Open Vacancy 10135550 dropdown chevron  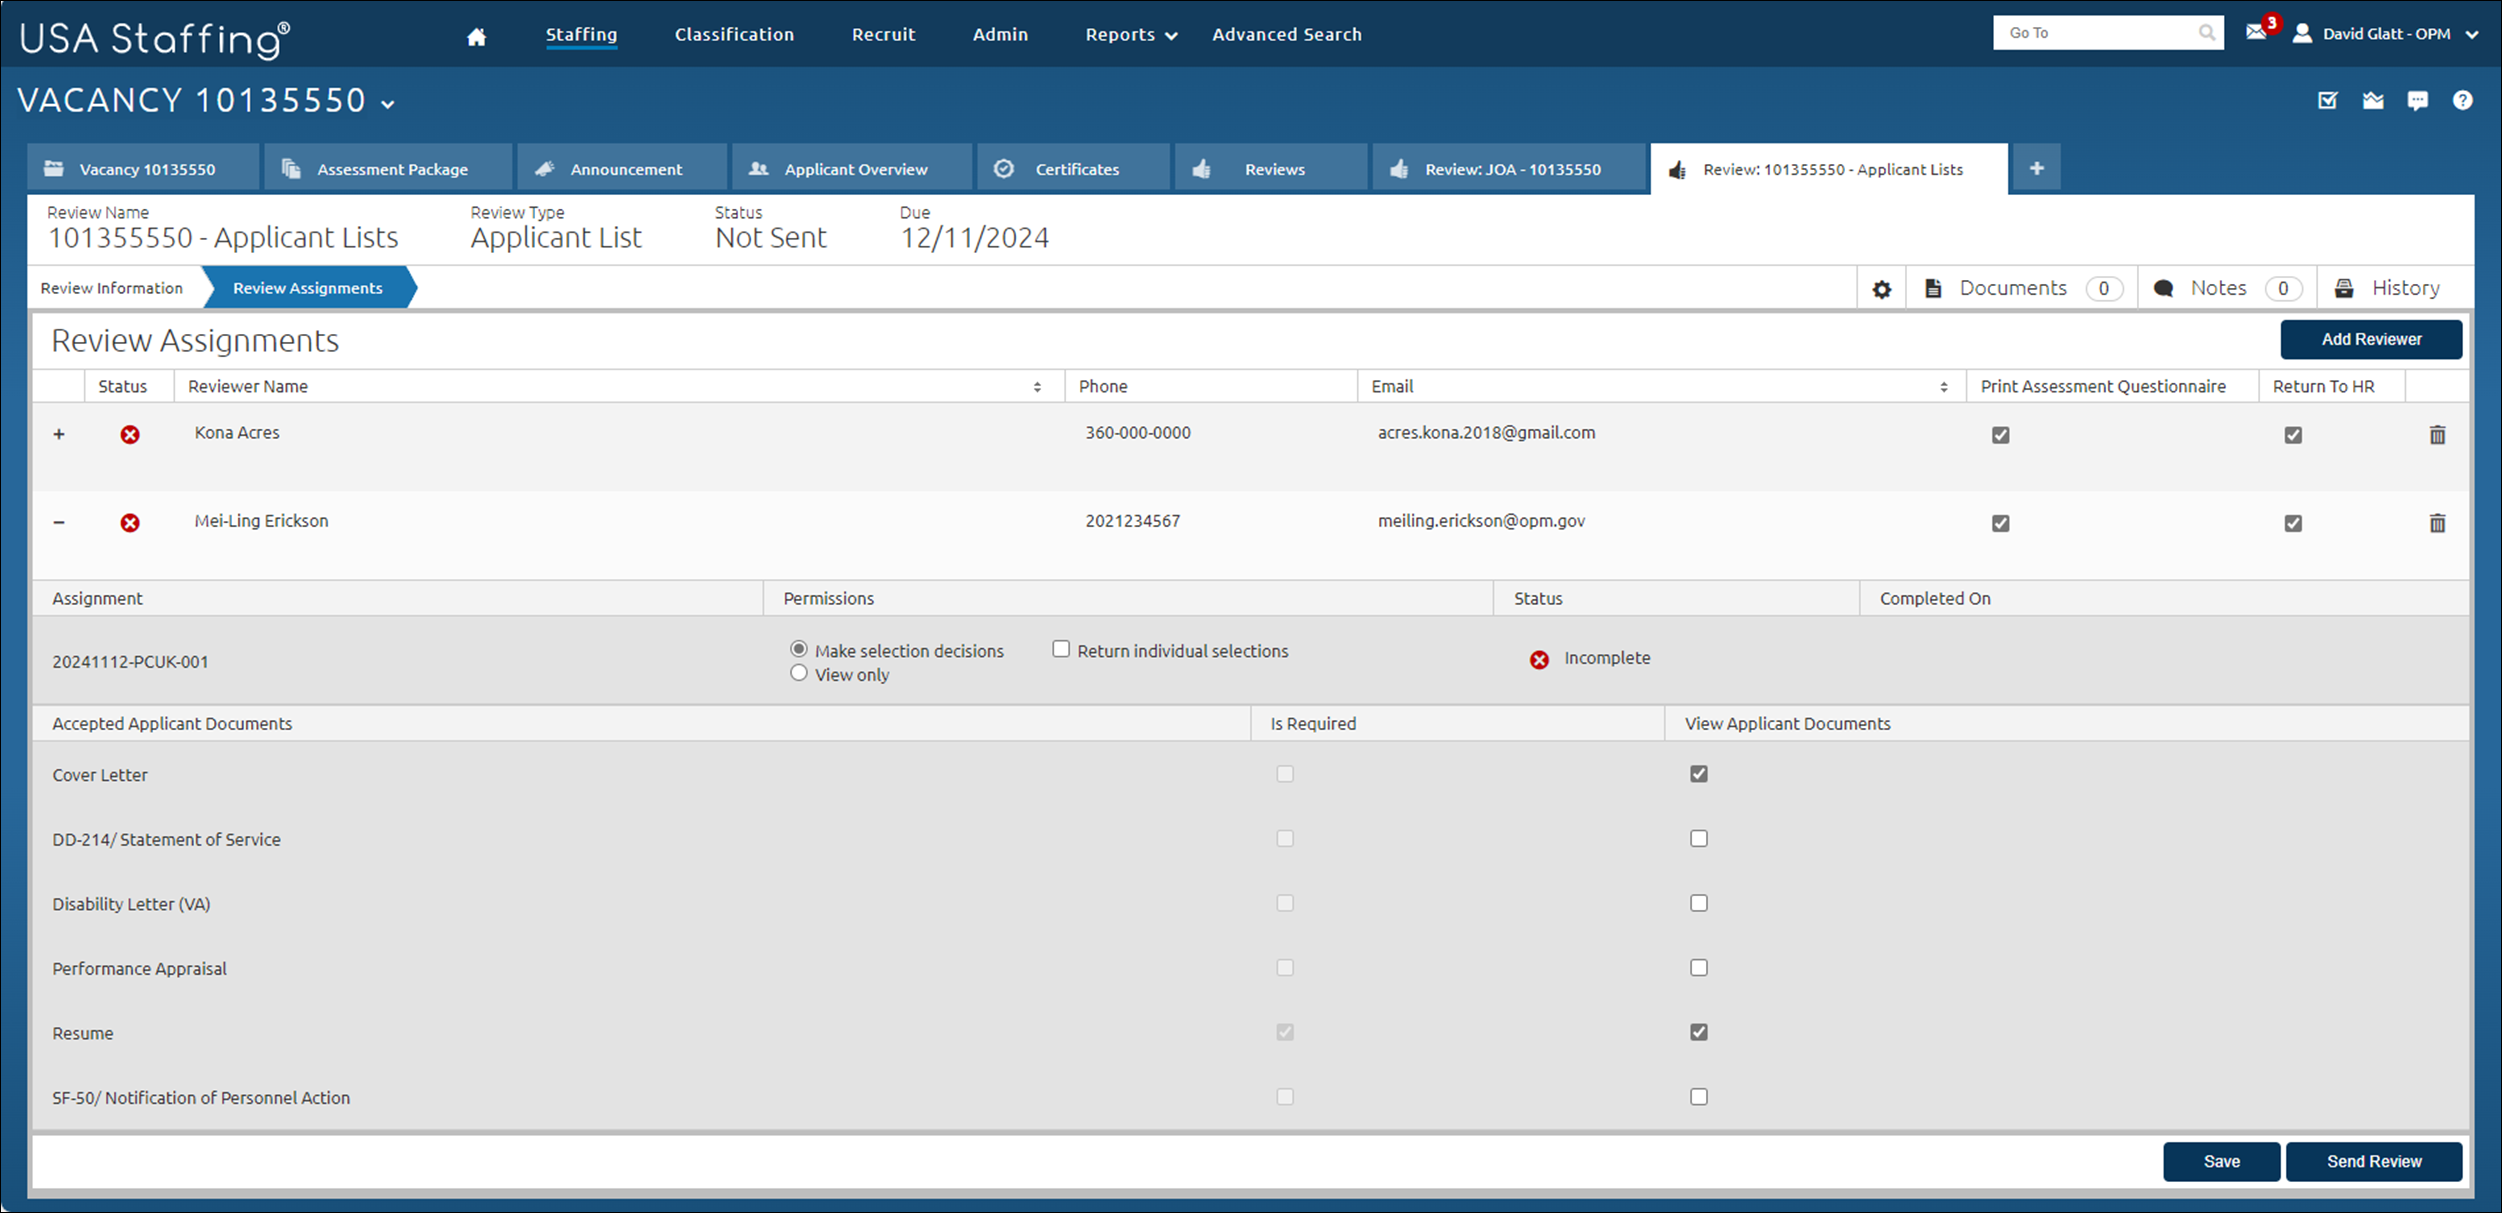pos(388,104)
